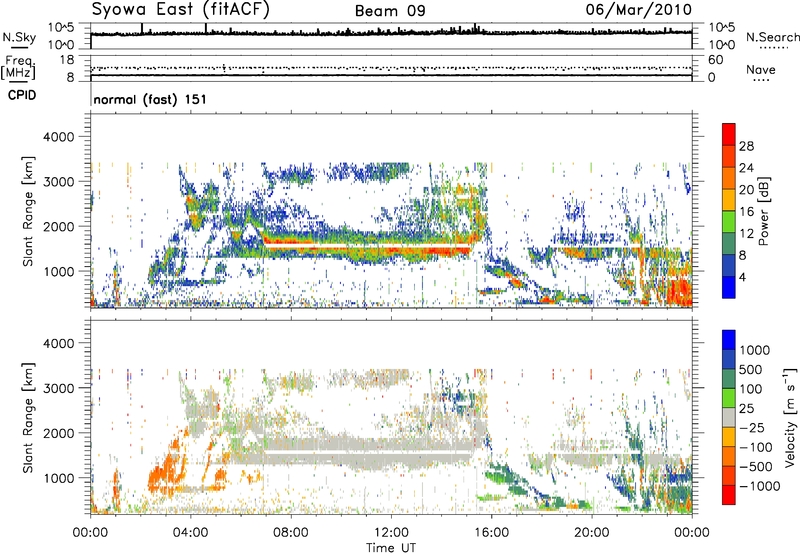Select the blue top segment of Velocity color bar
This screenshot has width=800, height=554.
[x=729, y=340]
